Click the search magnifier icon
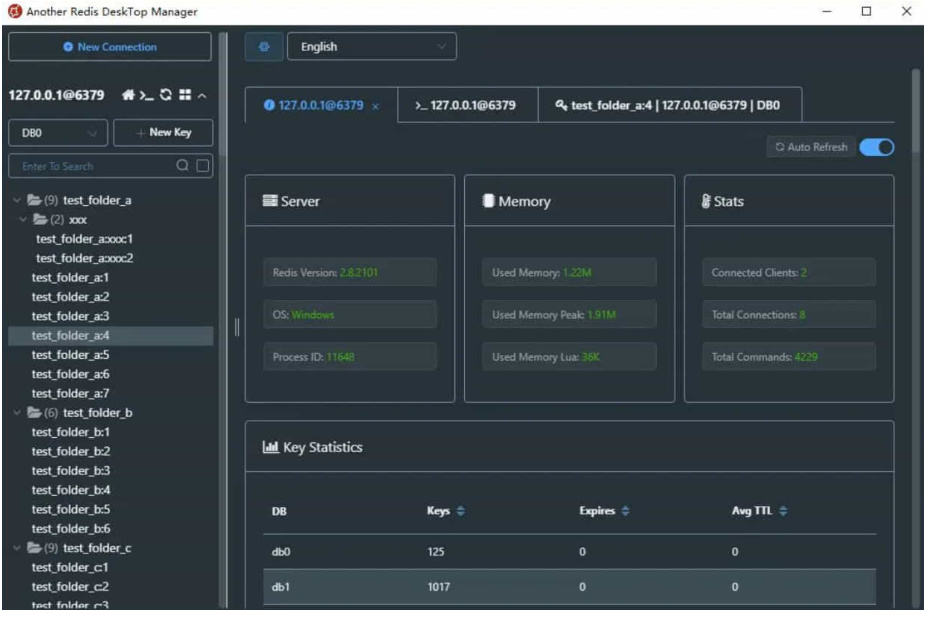 point(182,165)
